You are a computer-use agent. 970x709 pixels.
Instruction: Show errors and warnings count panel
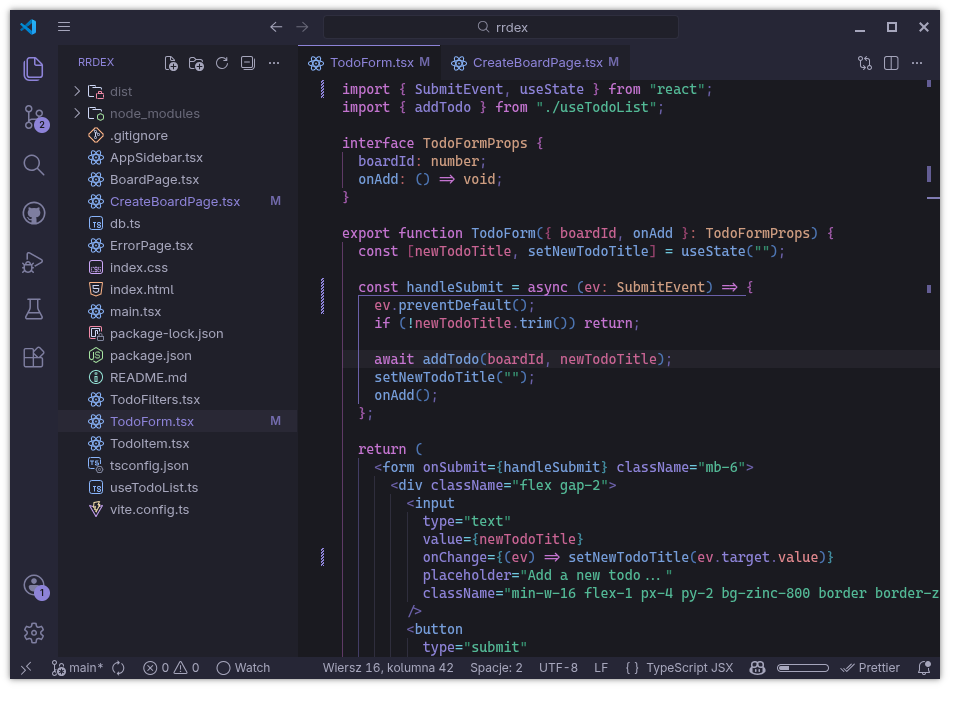pyautogui.click(x=171, y=668)
